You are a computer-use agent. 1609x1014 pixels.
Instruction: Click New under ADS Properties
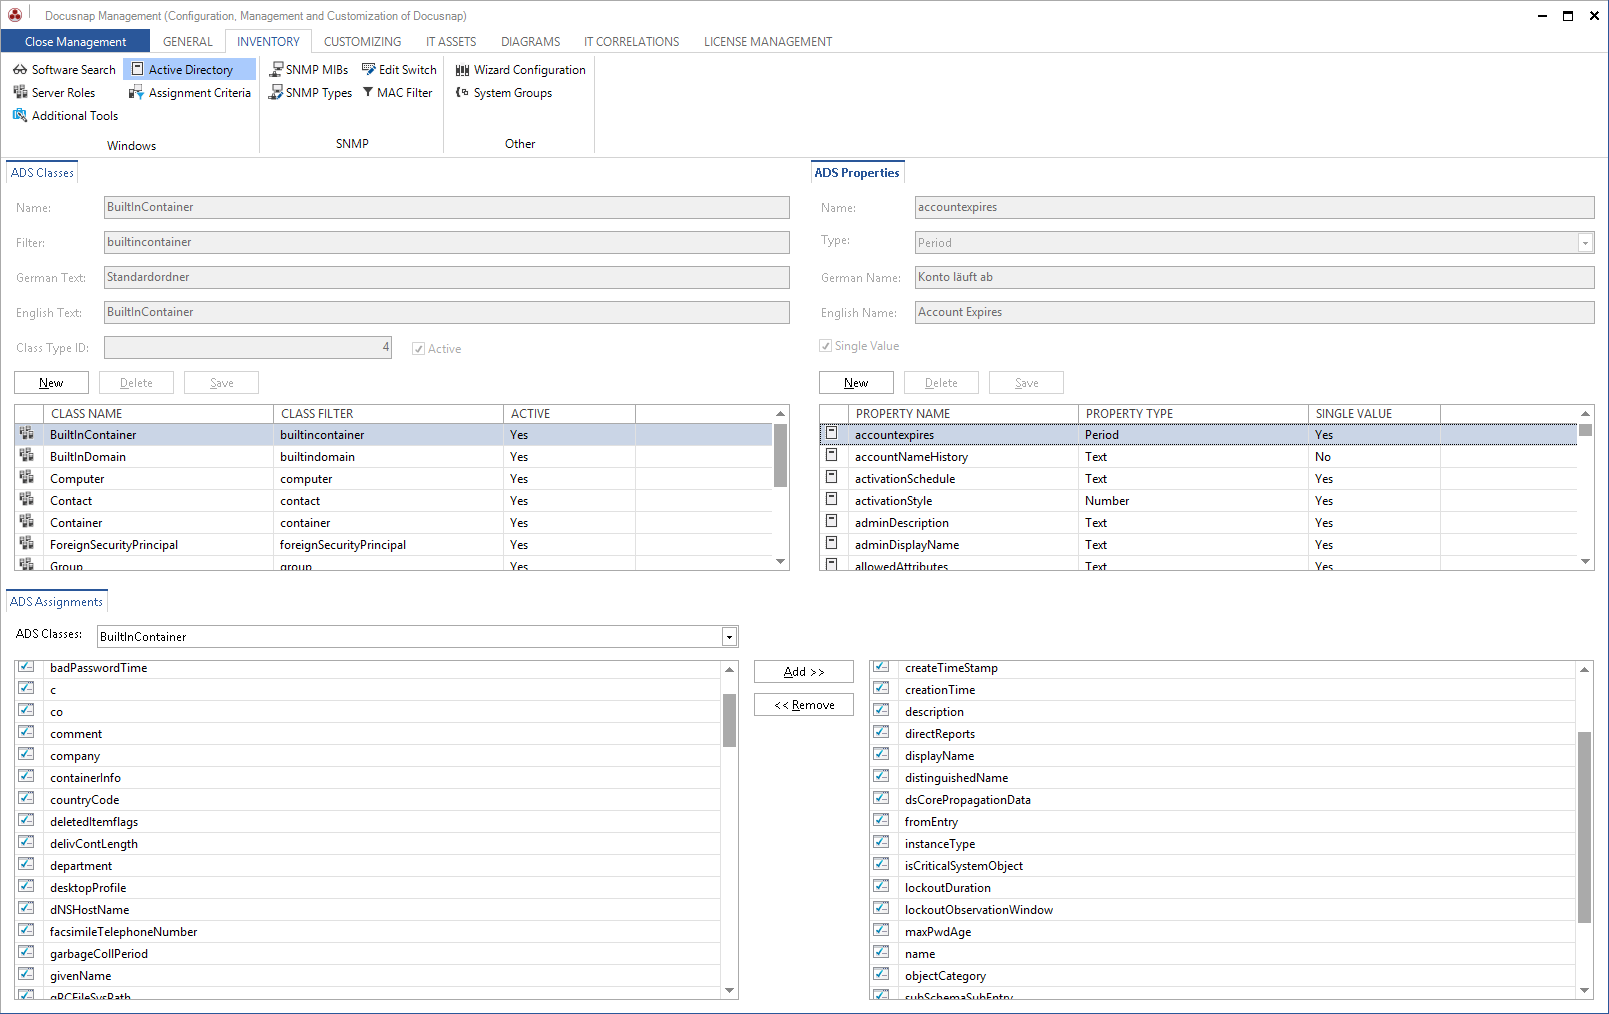click(856, 383)
